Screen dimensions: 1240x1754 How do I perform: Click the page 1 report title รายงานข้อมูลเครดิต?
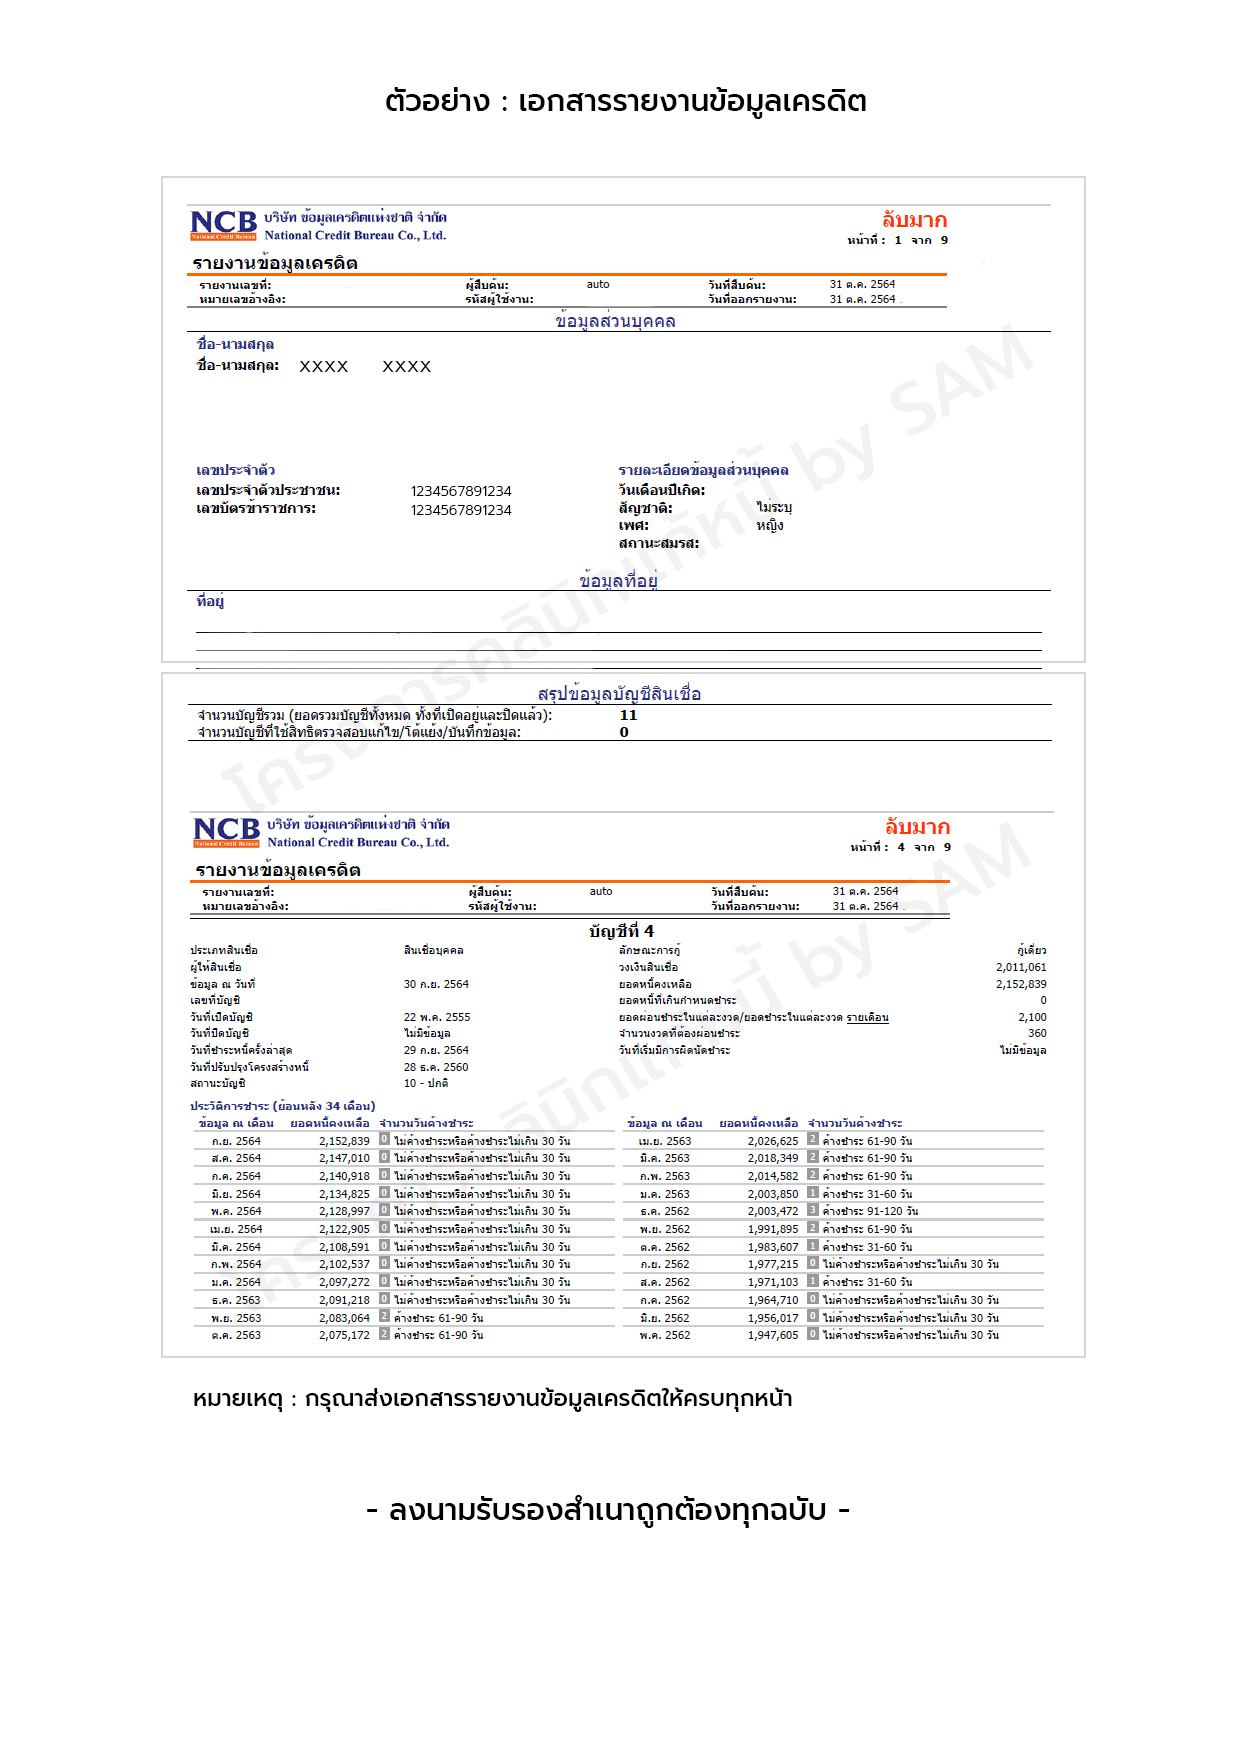pos(275,263)
